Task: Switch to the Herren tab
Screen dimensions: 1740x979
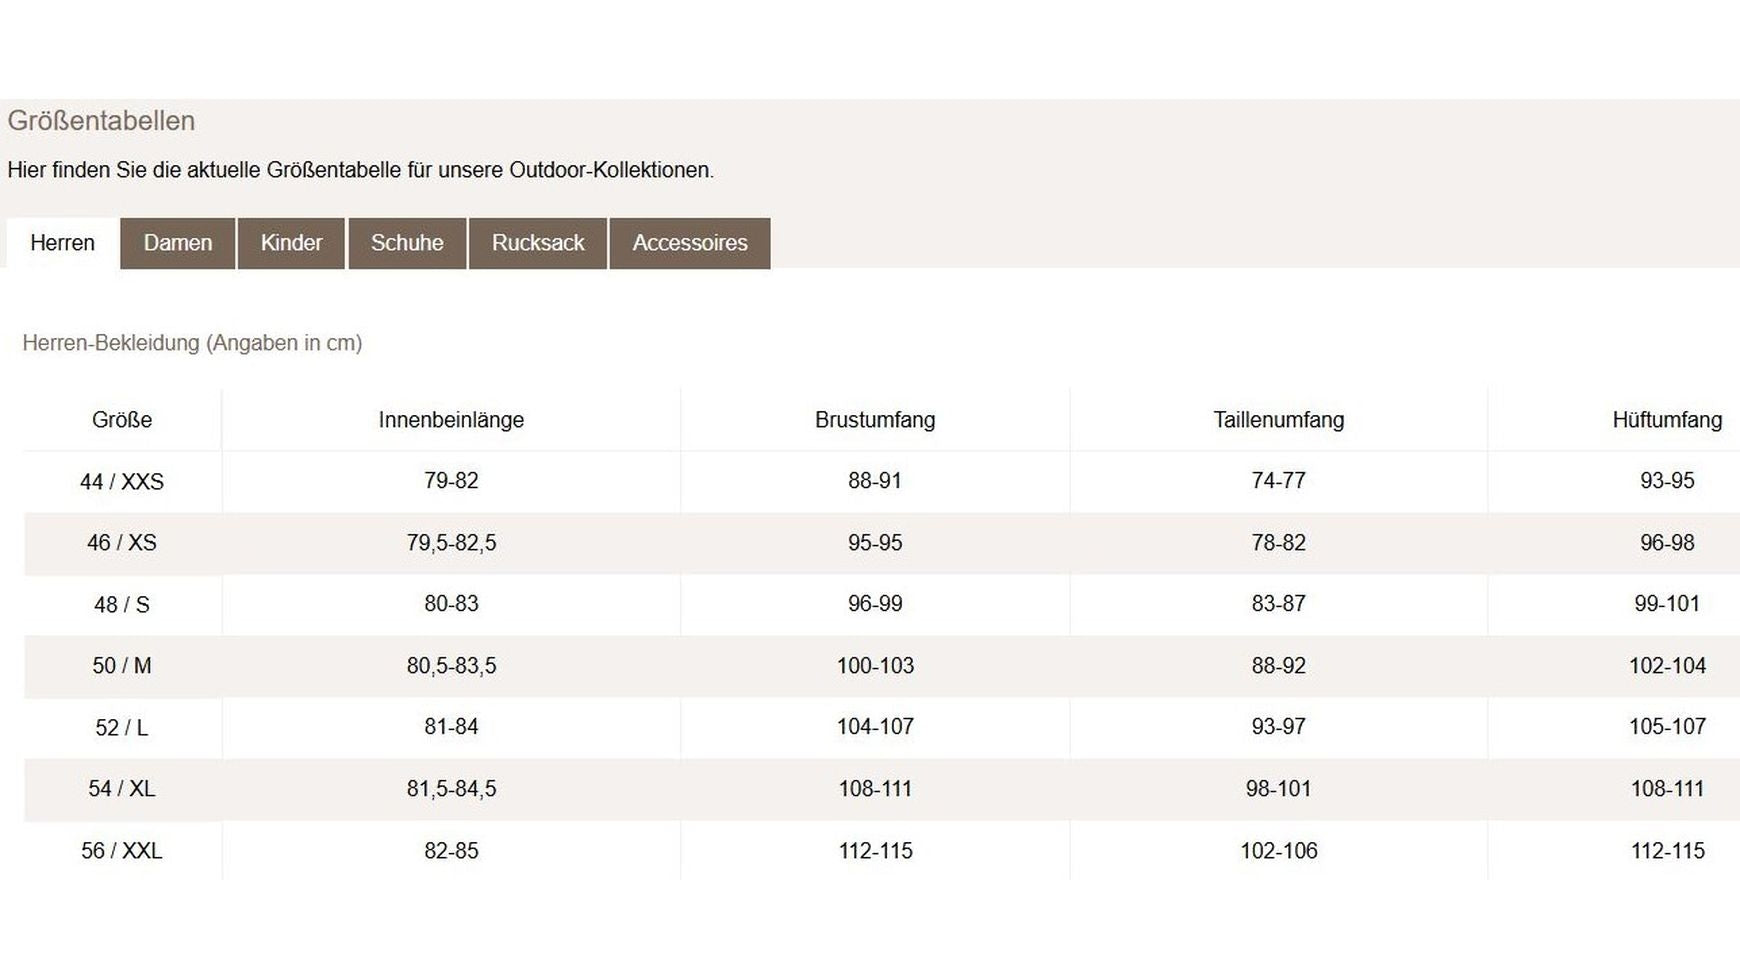Action: point(62,243)
